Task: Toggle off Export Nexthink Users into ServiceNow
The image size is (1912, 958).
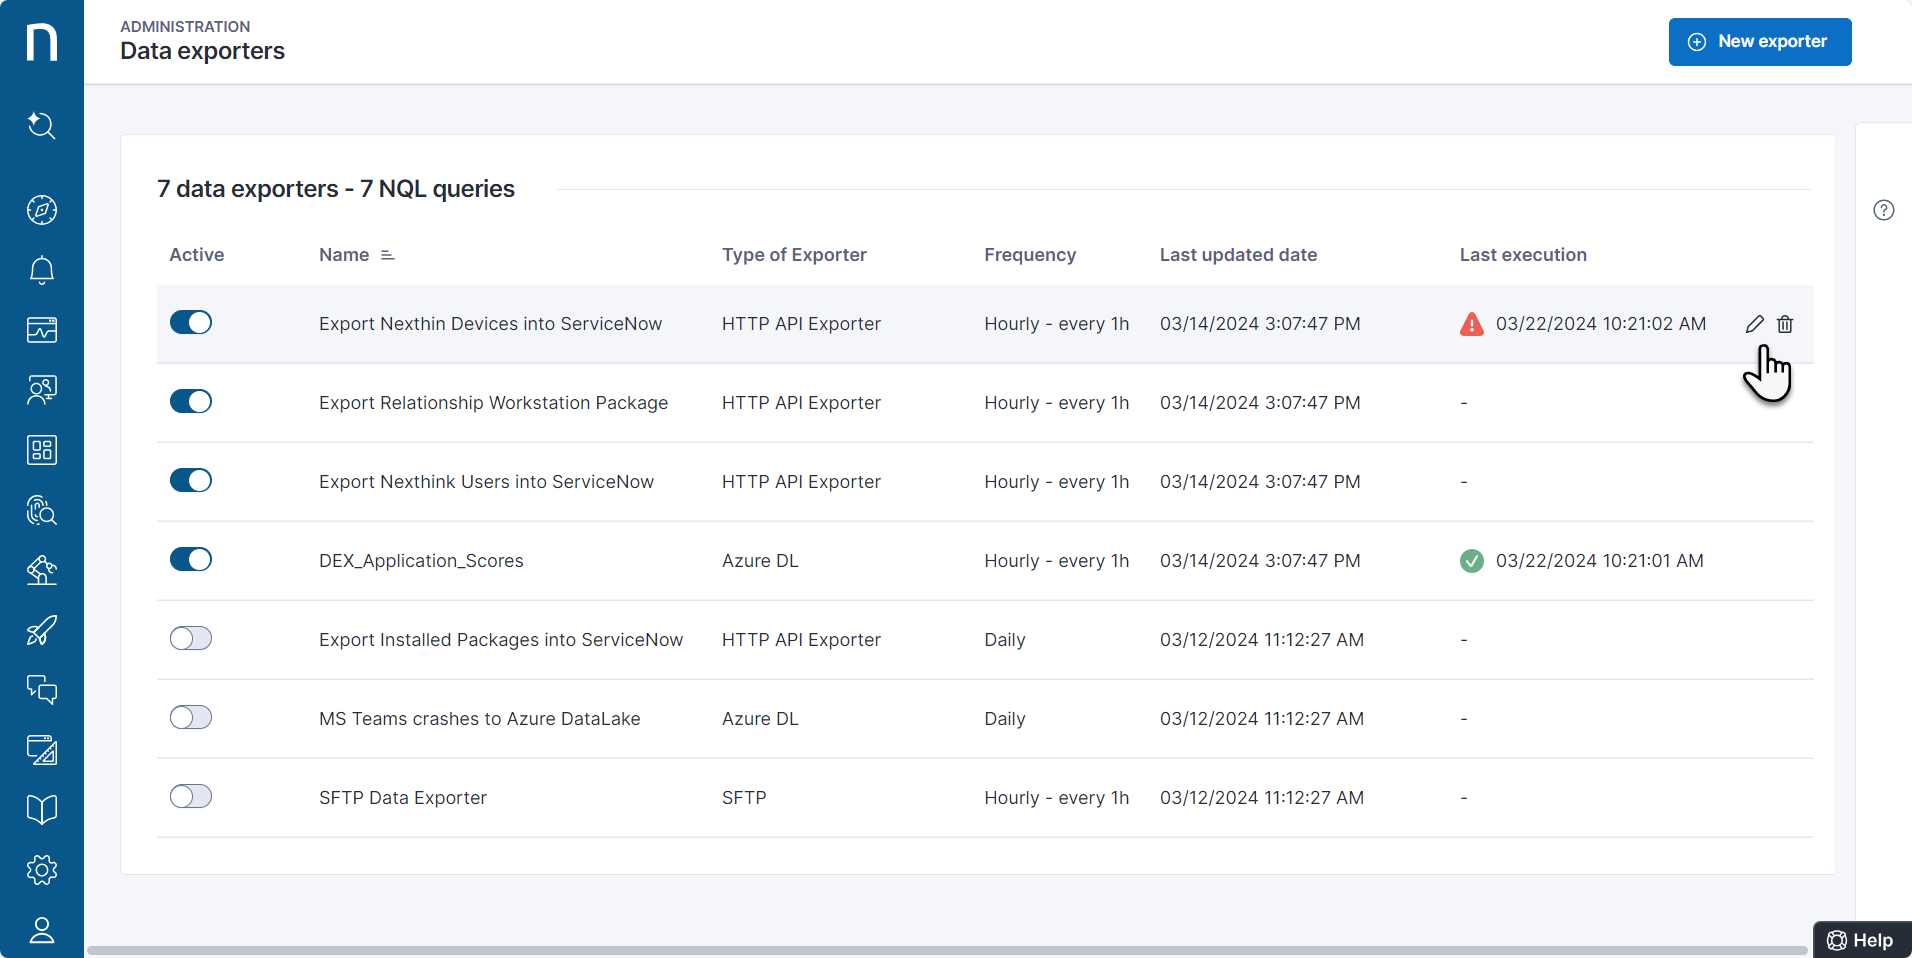Action: [191, 480]
